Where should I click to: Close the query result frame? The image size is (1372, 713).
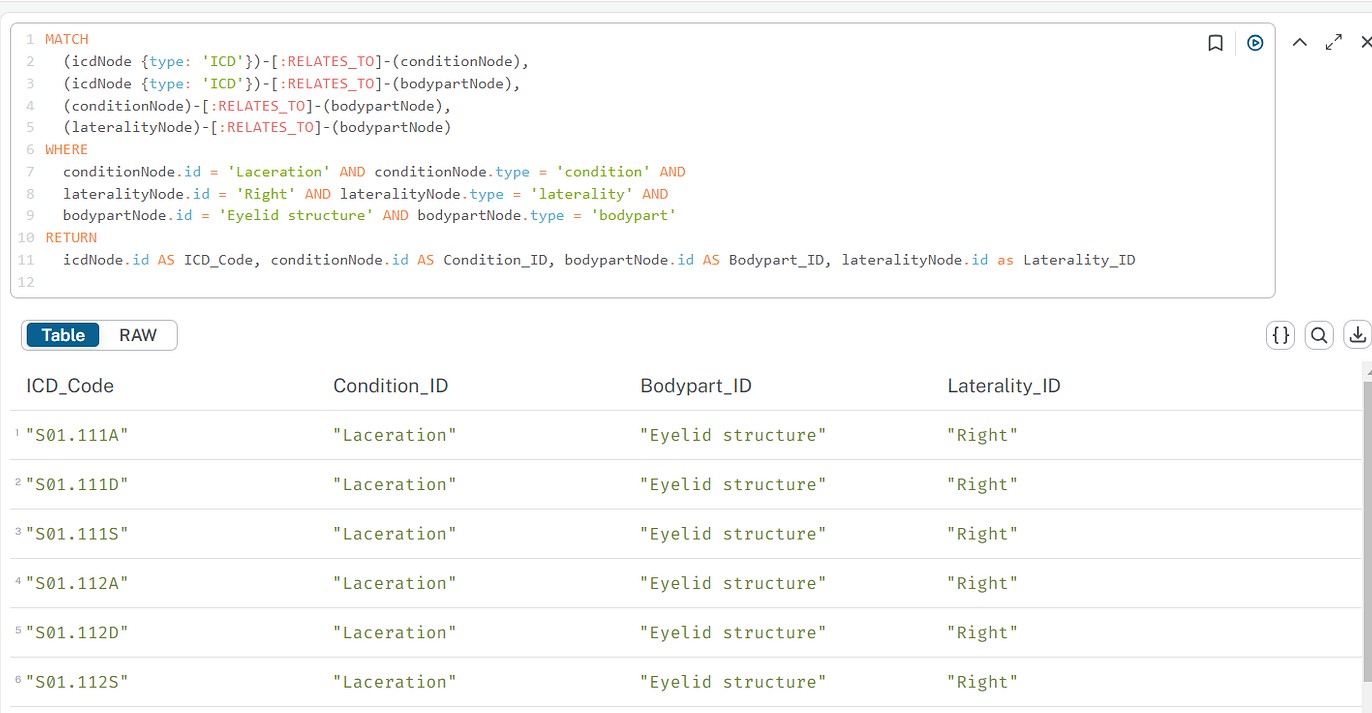[x=1365, y=42]
